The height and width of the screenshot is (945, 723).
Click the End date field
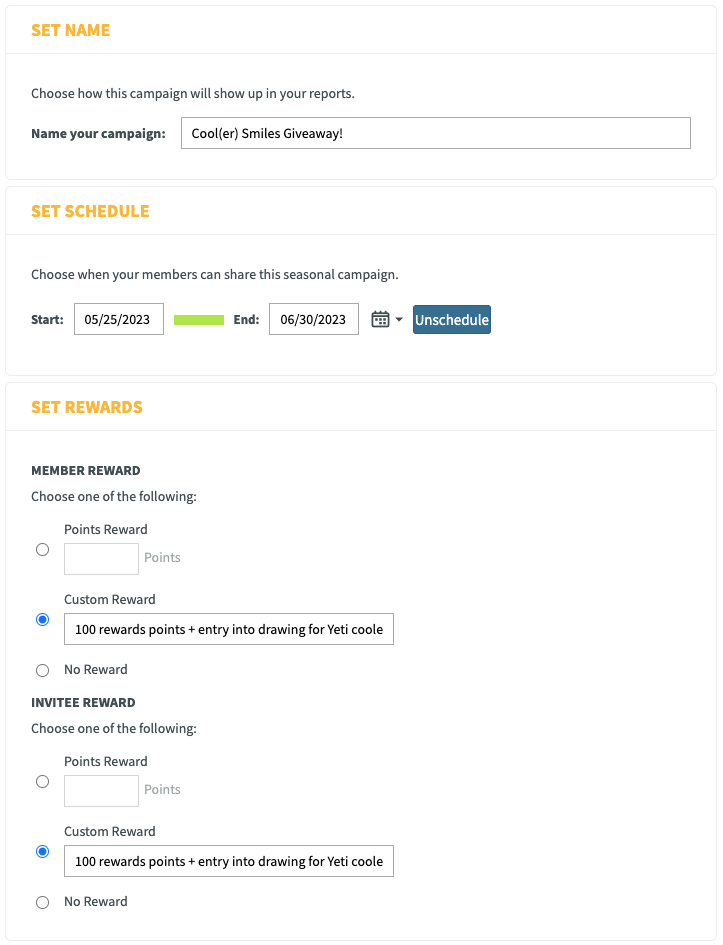(314, 319)
